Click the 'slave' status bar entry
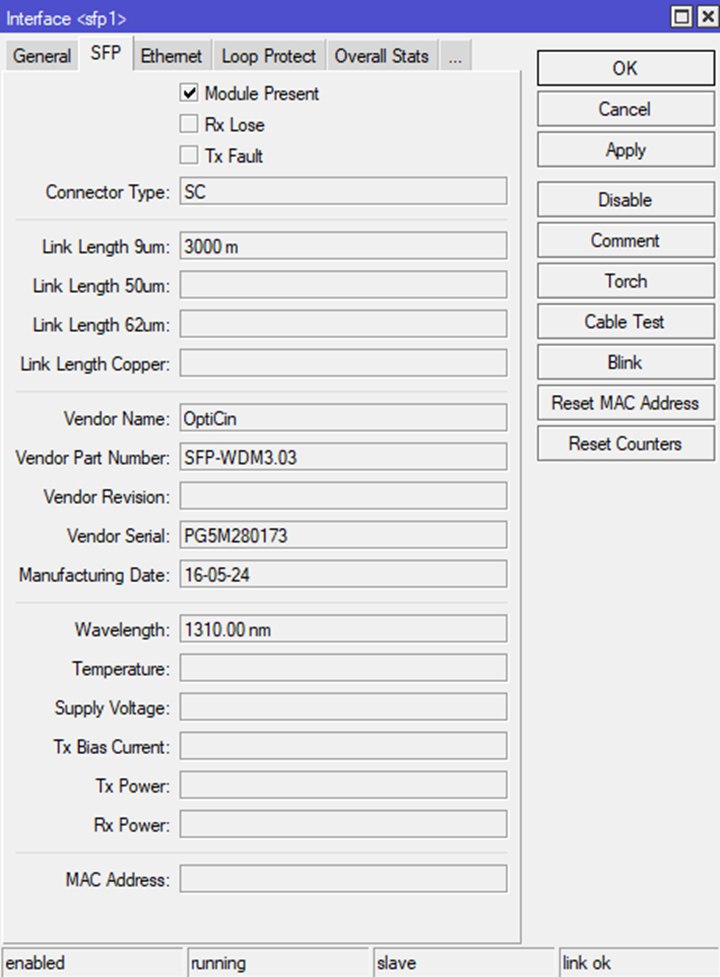This screenshot has width=720, height=977. [x=463, y=963]
